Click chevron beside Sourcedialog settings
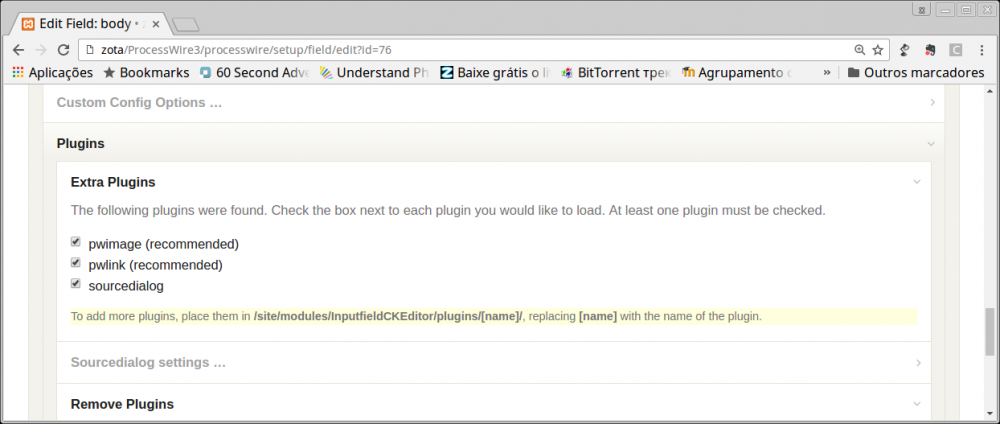Screen dimensions: 1000x424 coord(918,363)
